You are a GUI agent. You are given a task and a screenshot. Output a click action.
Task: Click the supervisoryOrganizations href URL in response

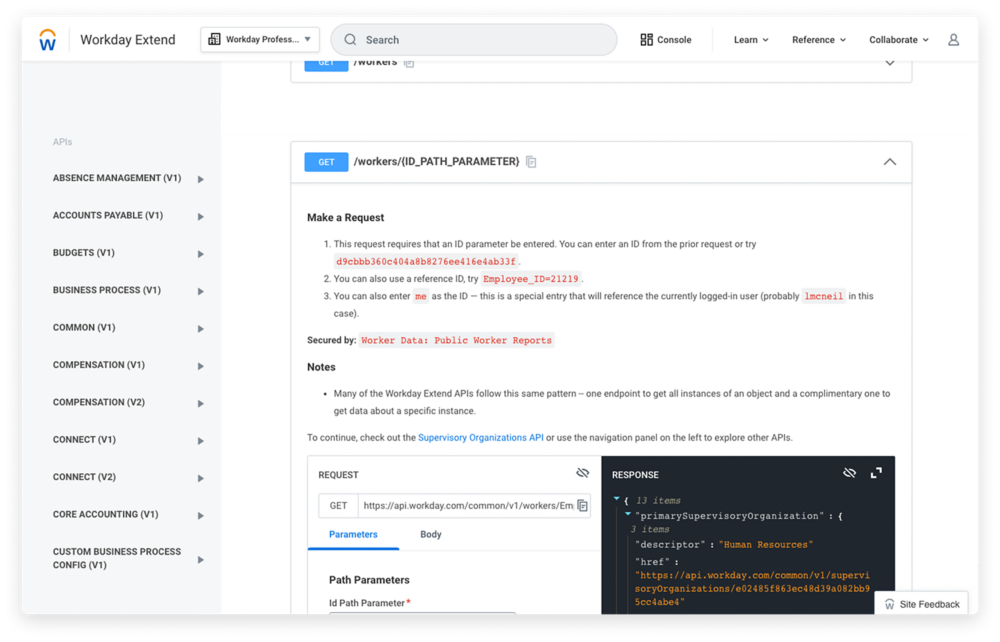tap(752, 588)
